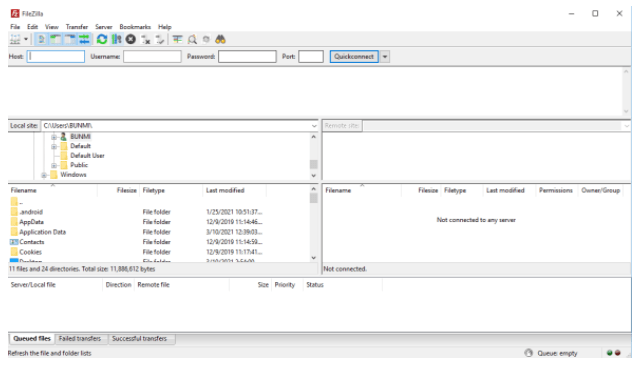The height and width of the screenshot is (369, 634).
Task: Select the Public folder in tree
Action: 79,165
